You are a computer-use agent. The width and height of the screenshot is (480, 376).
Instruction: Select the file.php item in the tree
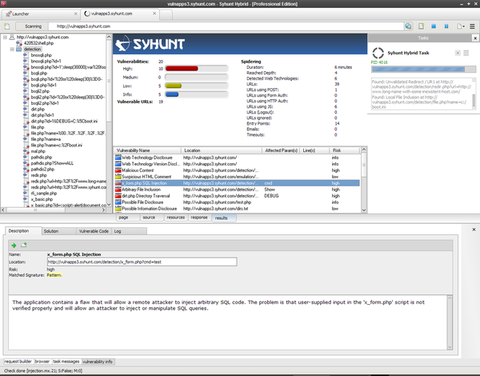pos(37,127)
